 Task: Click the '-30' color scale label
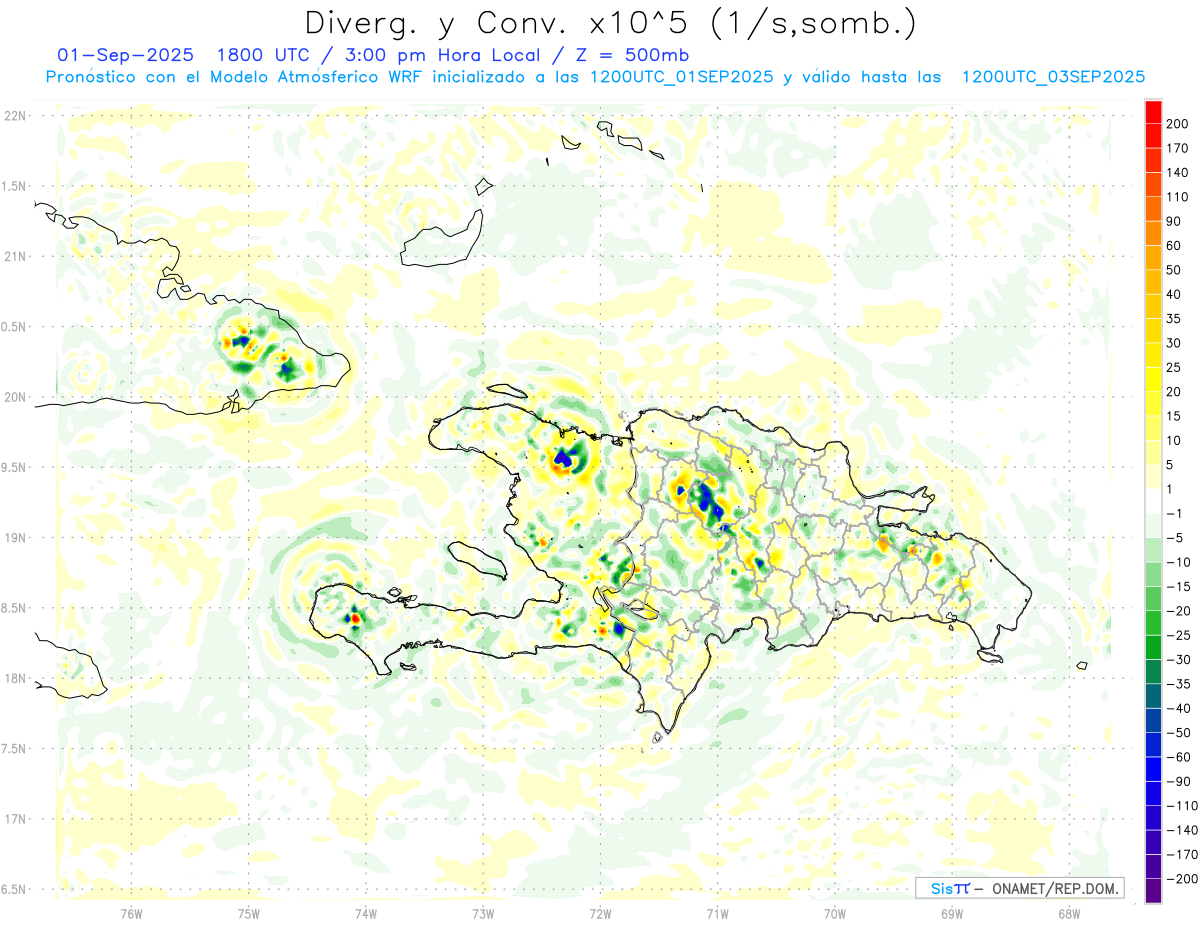(x=1177, y=659)
